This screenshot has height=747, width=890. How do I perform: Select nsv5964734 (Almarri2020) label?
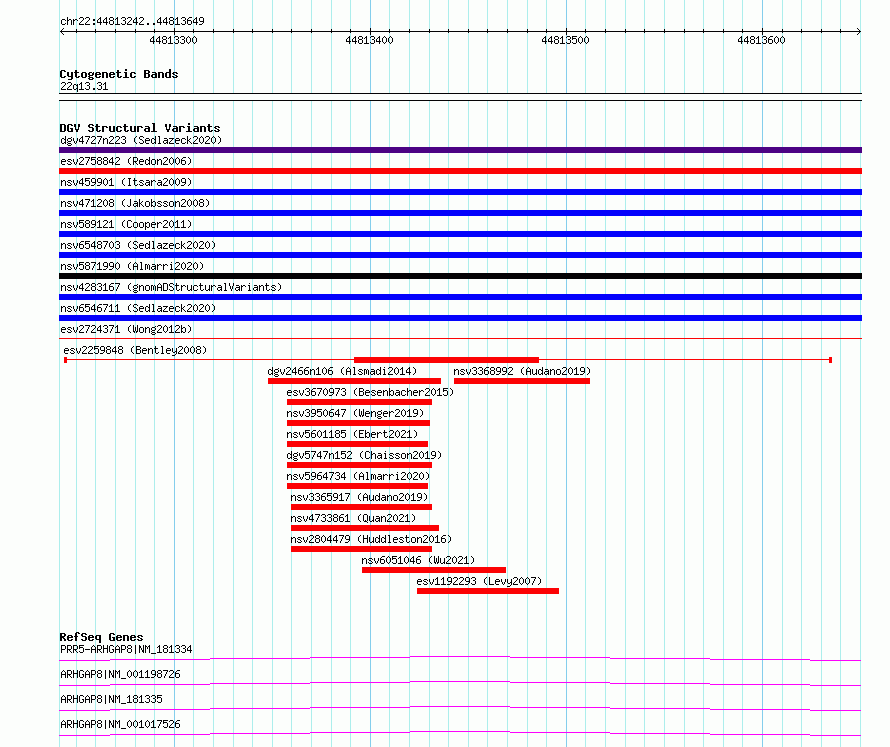point(358,476)
